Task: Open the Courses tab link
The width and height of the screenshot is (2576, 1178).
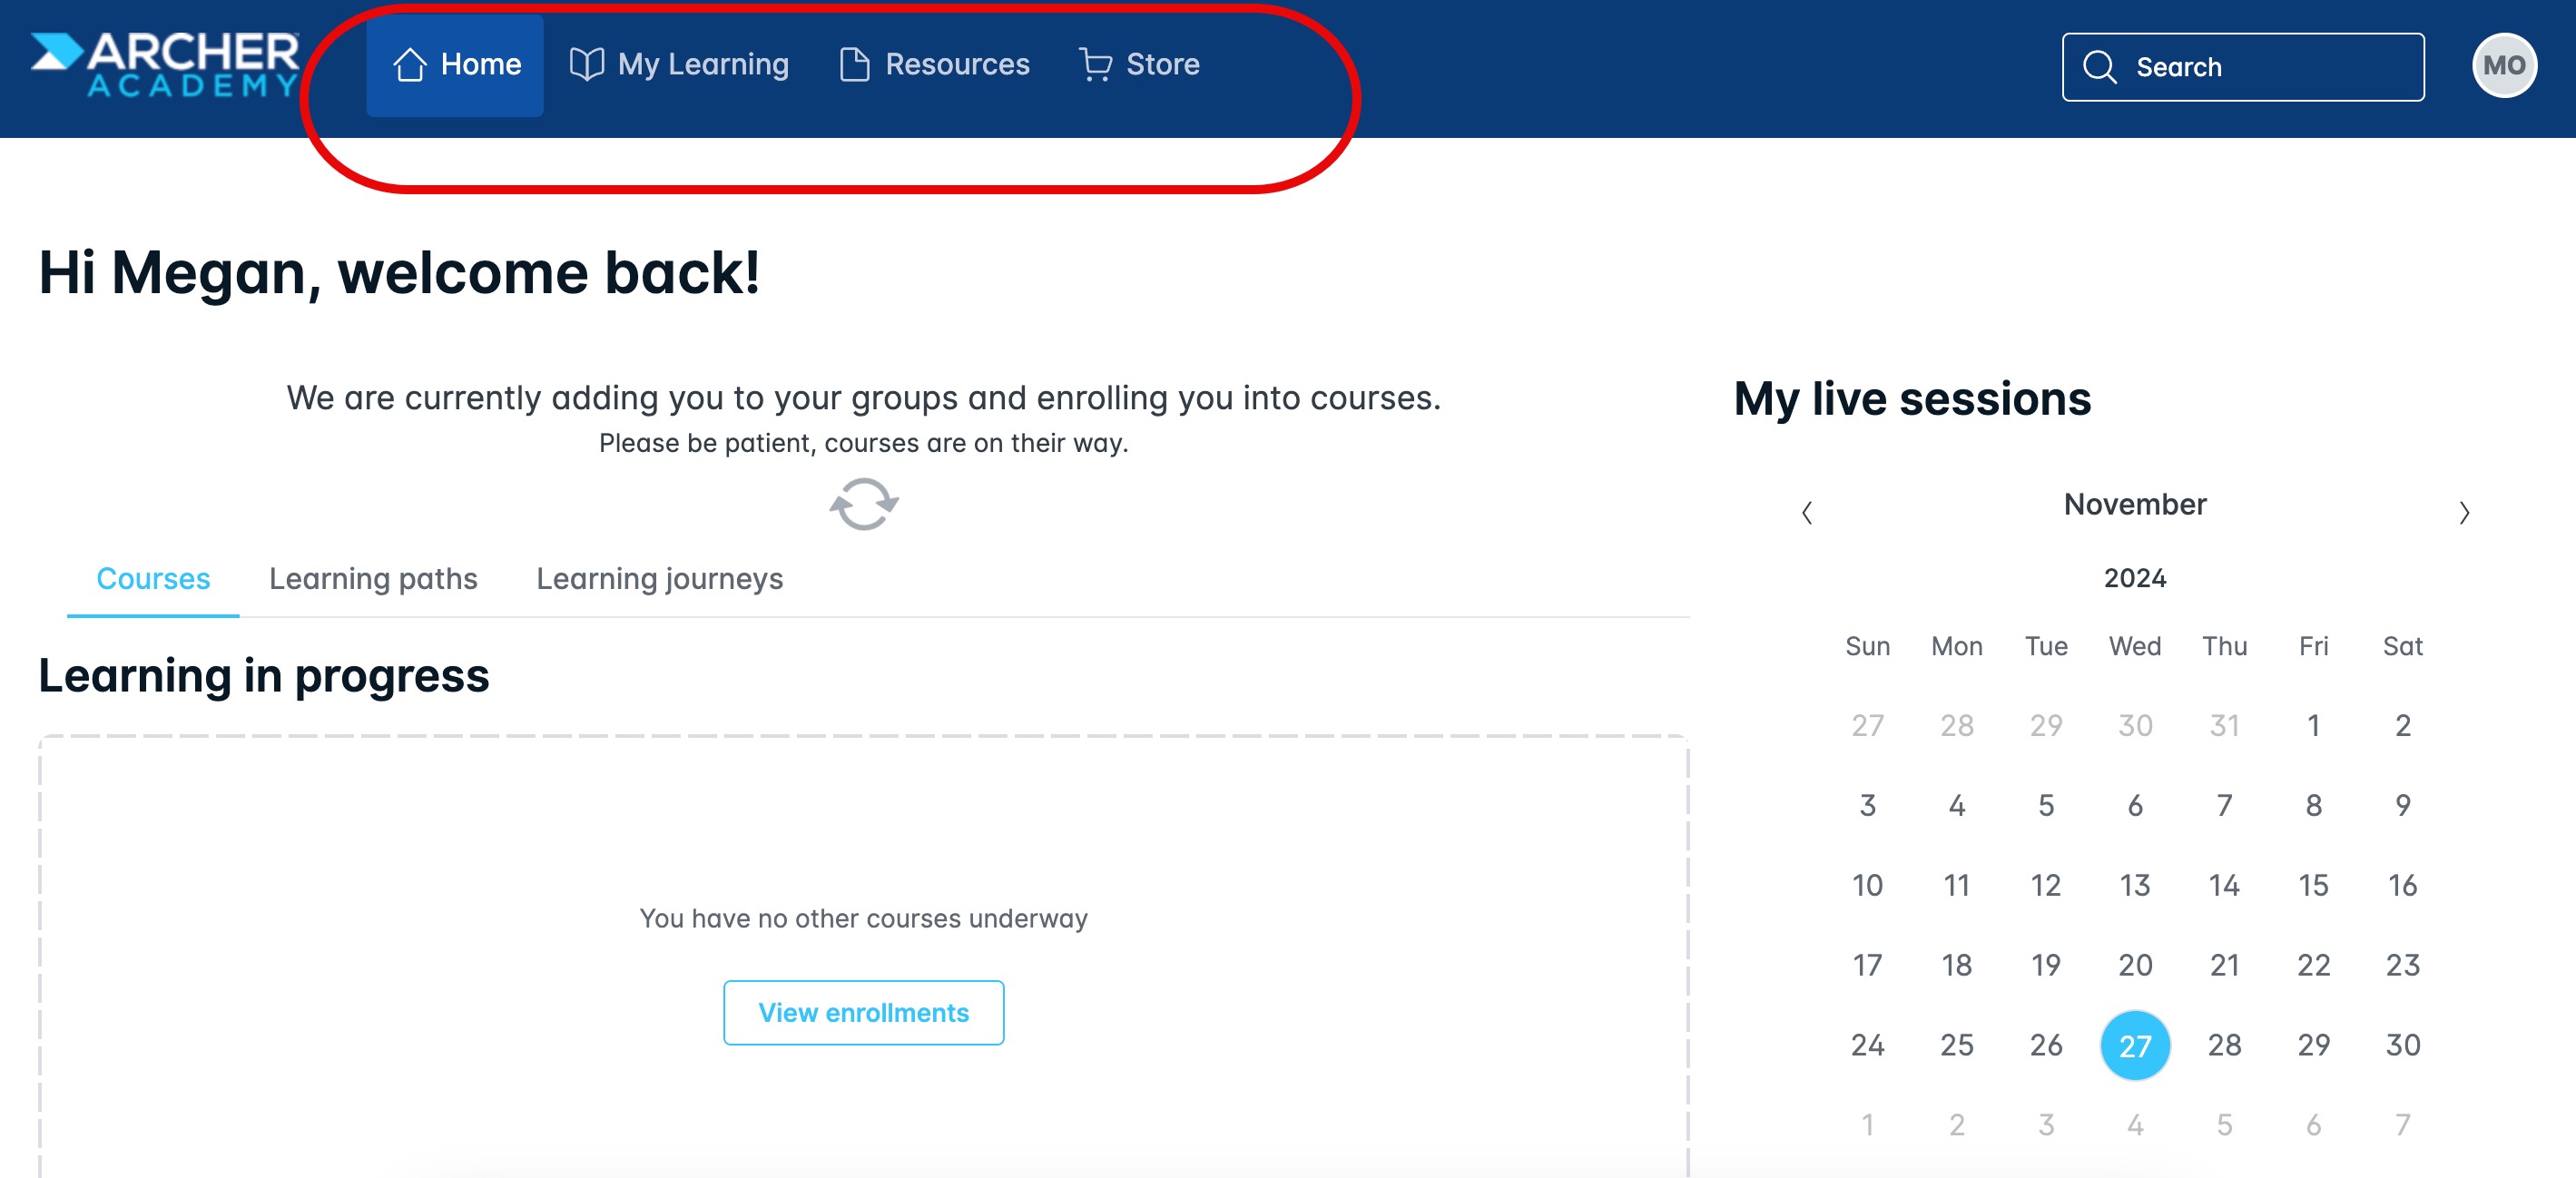Action: pyautogui.click(x=151, y=578)
